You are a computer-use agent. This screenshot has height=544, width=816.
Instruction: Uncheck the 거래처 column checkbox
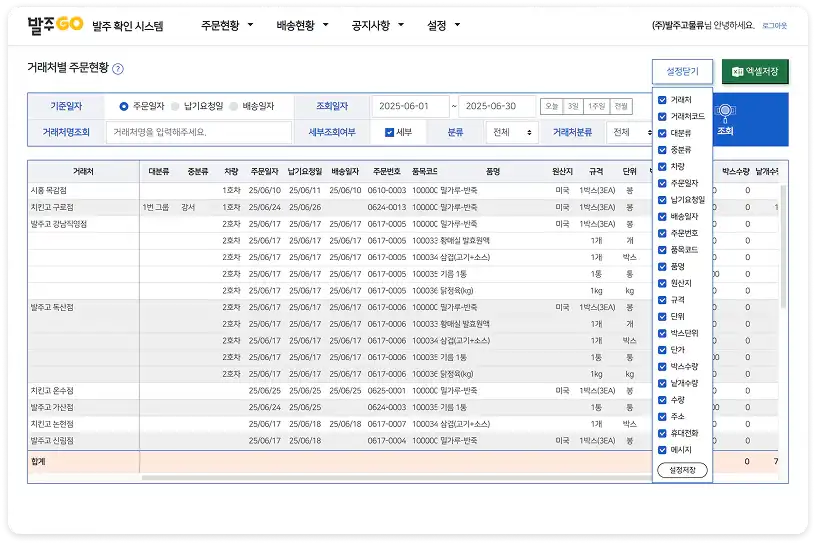coord(662,100)
